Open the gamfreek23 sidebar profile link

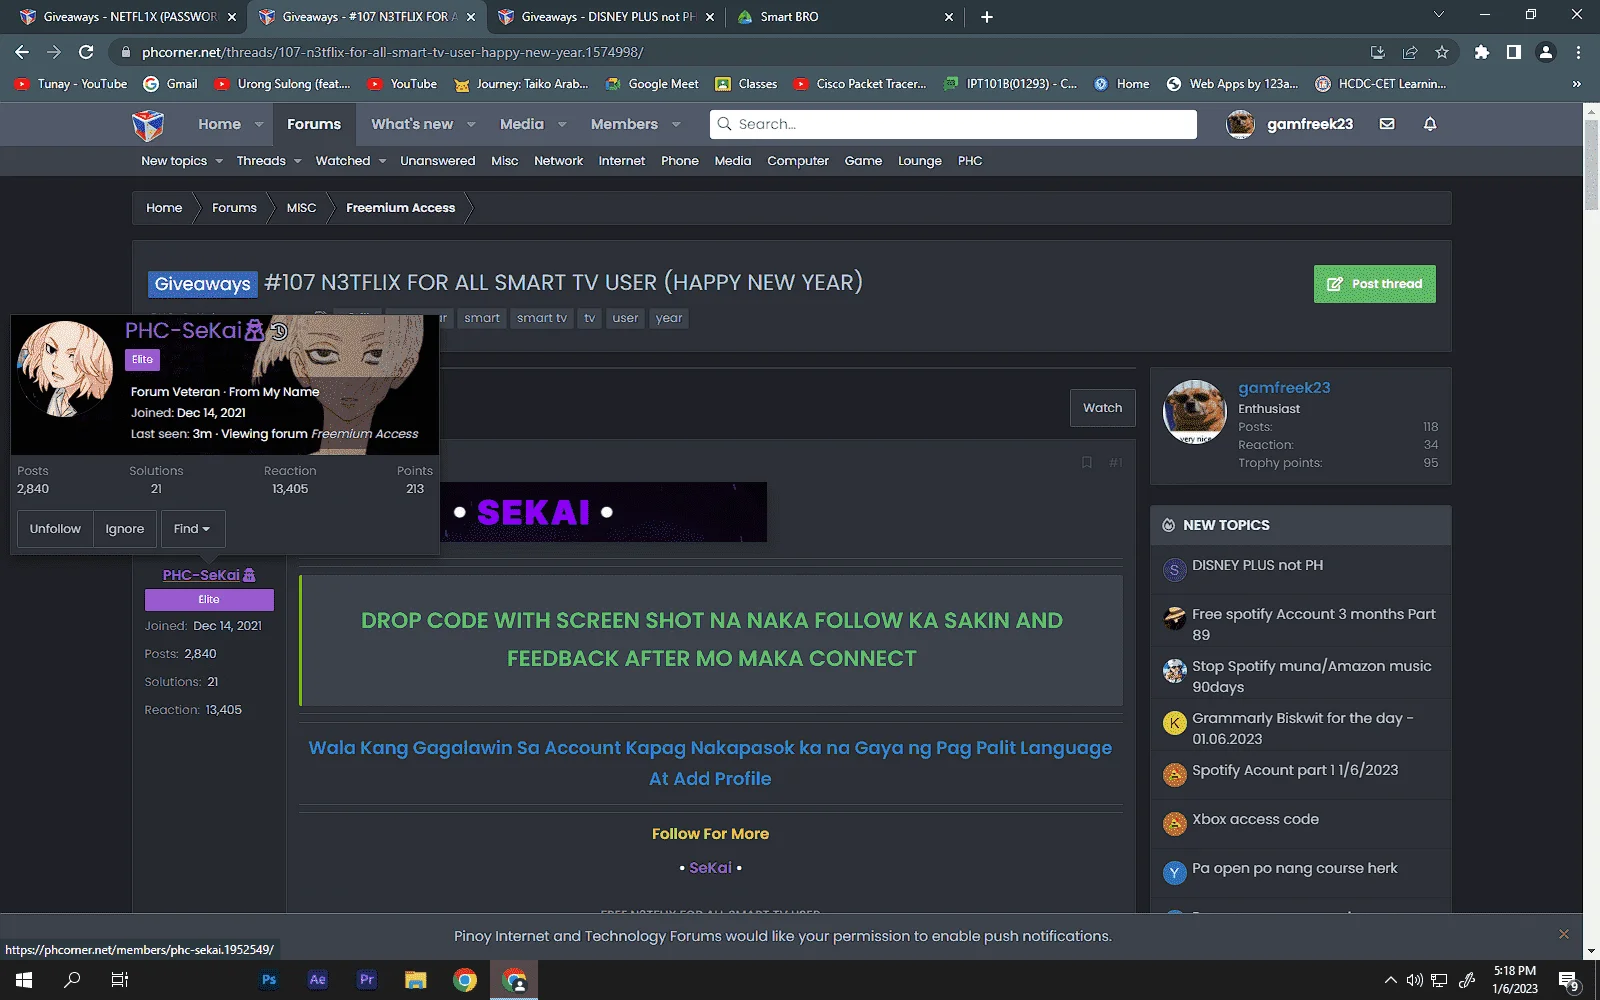(x=1284, y=388)
